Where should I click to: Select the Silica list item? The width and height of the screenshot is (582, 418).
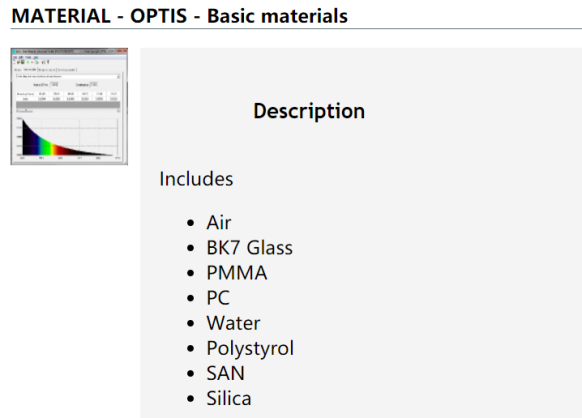pos(229,398)
